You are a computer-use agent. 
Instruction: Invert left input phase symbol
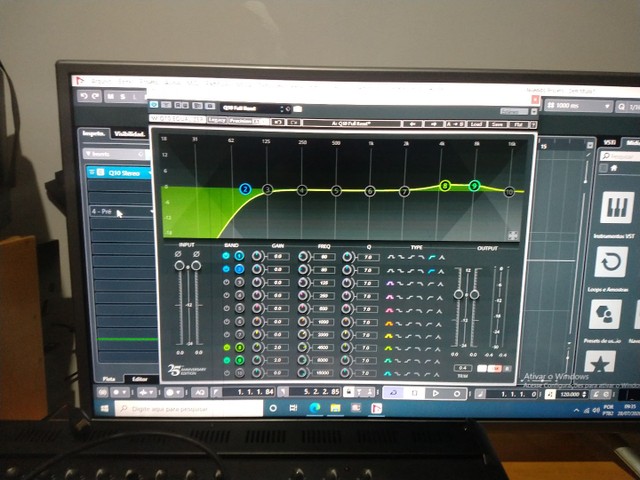pyautogui.click(x=178, y=254)
